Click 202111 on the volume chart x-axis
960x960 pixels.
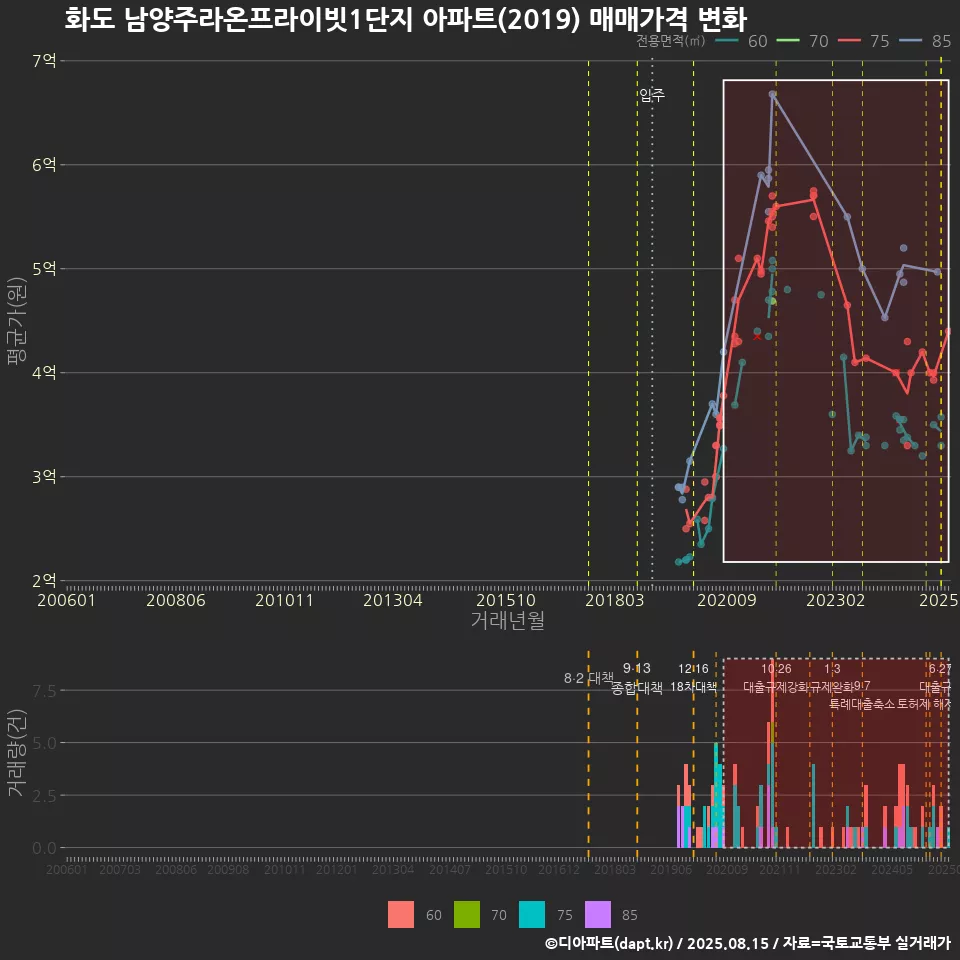779,869
